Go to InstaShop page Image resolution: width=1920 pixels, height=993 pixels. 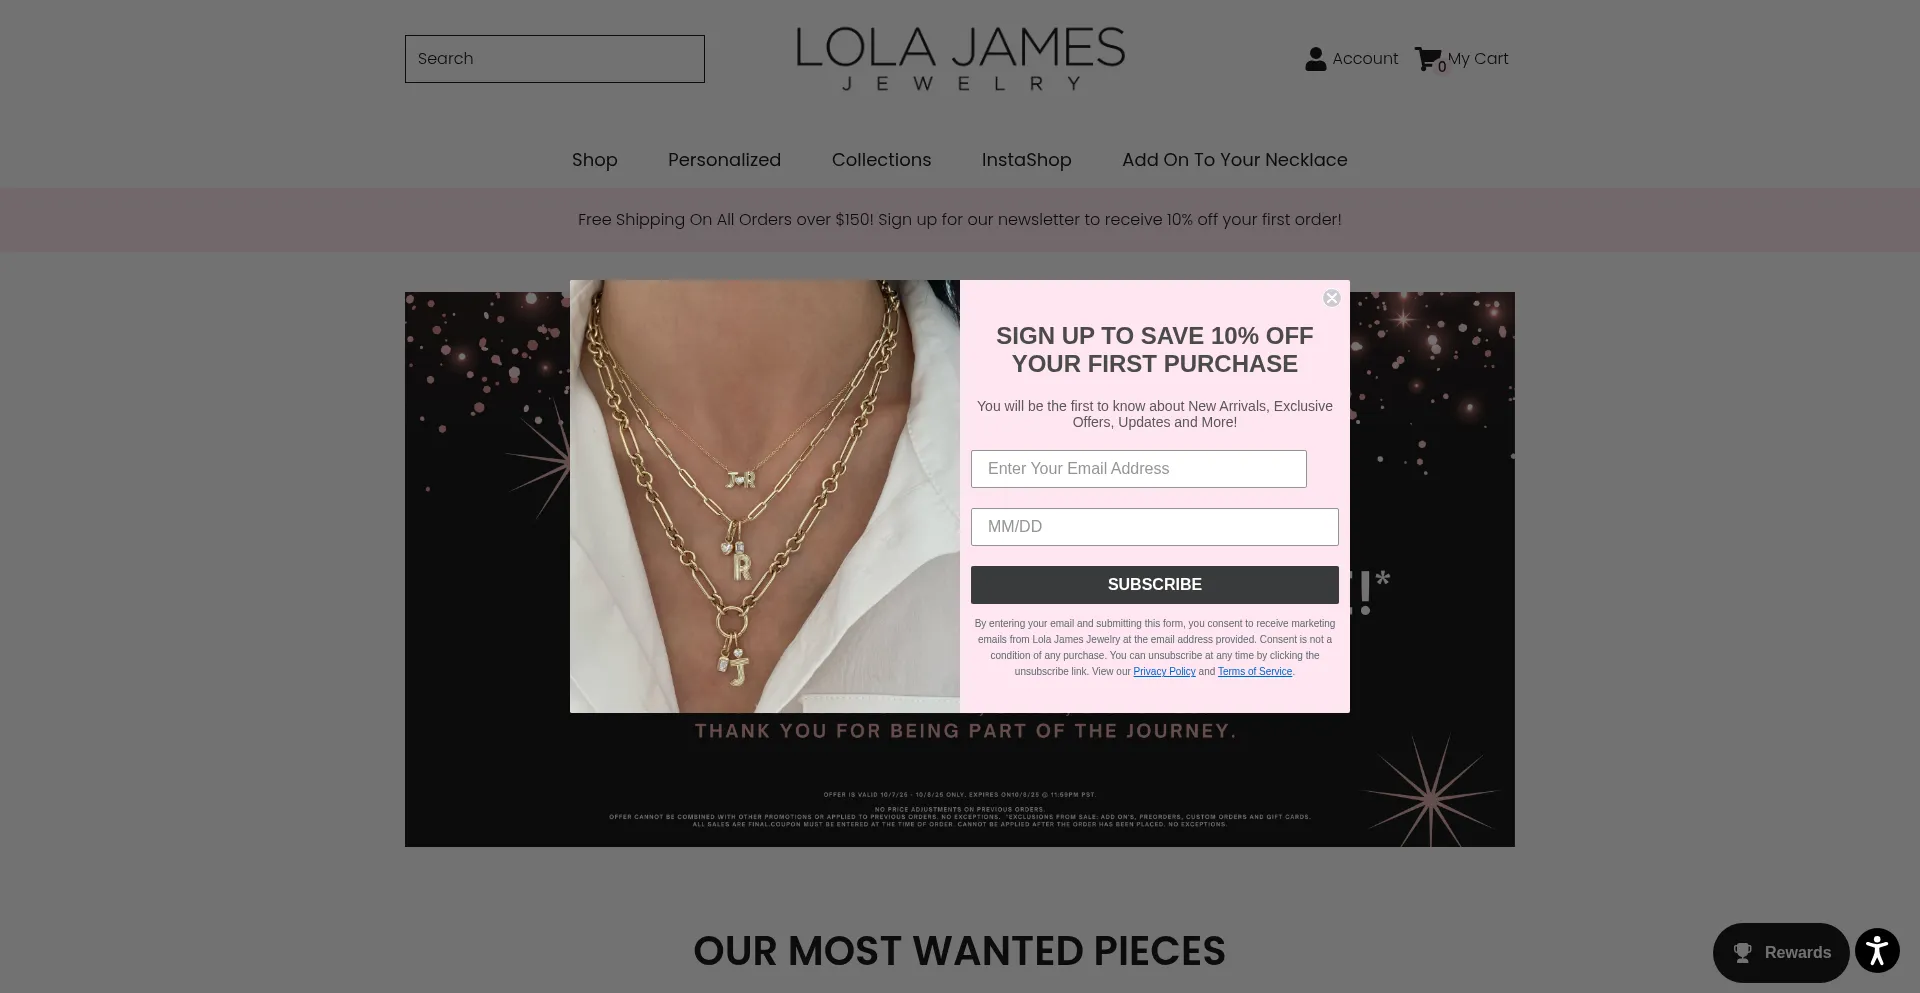(1026, 160)
